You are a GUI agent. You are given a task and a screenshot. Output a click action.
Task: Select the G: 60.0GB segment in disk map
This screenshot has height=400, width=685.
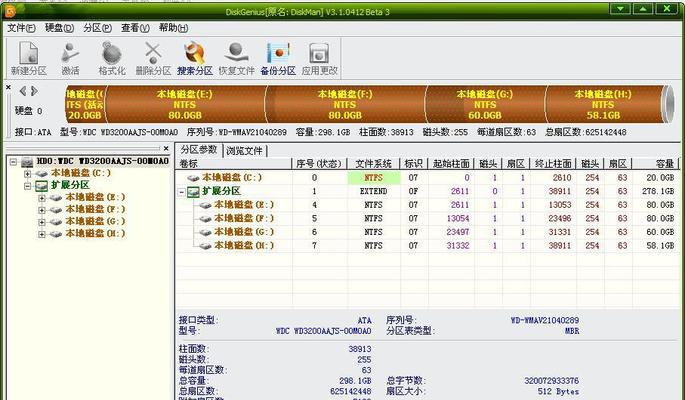485,104
